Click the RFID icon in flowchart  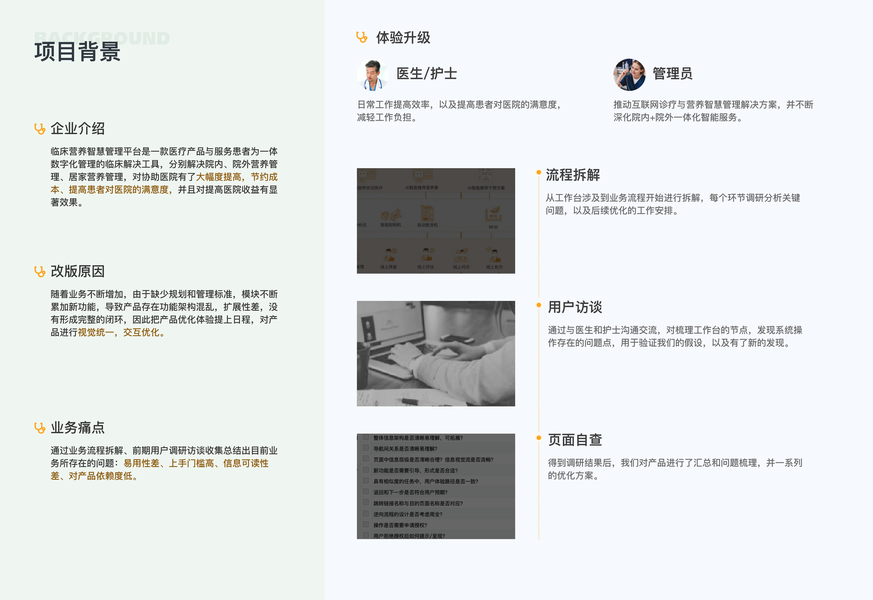point(493,215)
